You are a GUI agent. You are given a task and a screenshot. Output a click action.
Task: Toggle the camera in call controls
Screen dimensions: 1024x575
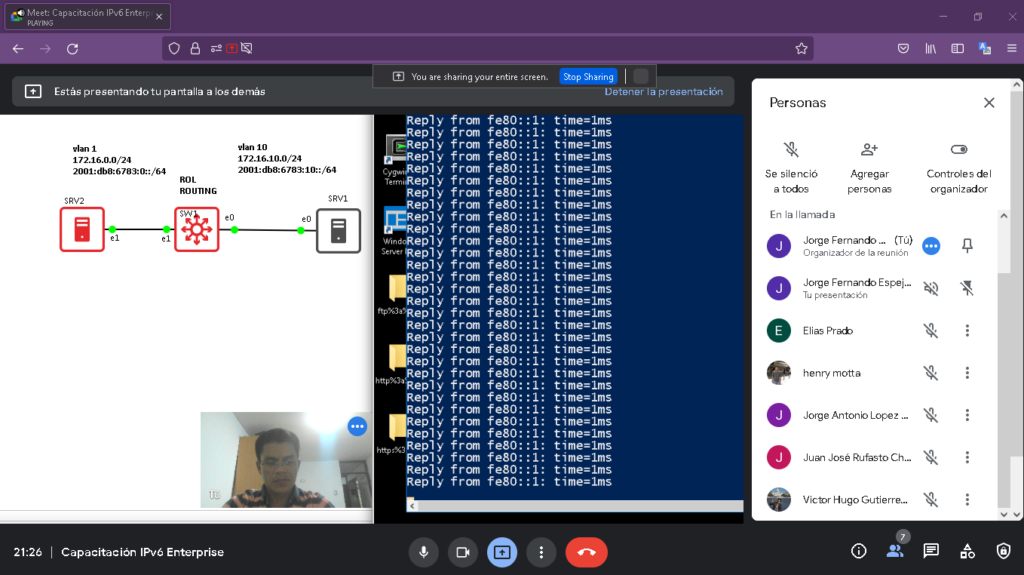[462, 552]
